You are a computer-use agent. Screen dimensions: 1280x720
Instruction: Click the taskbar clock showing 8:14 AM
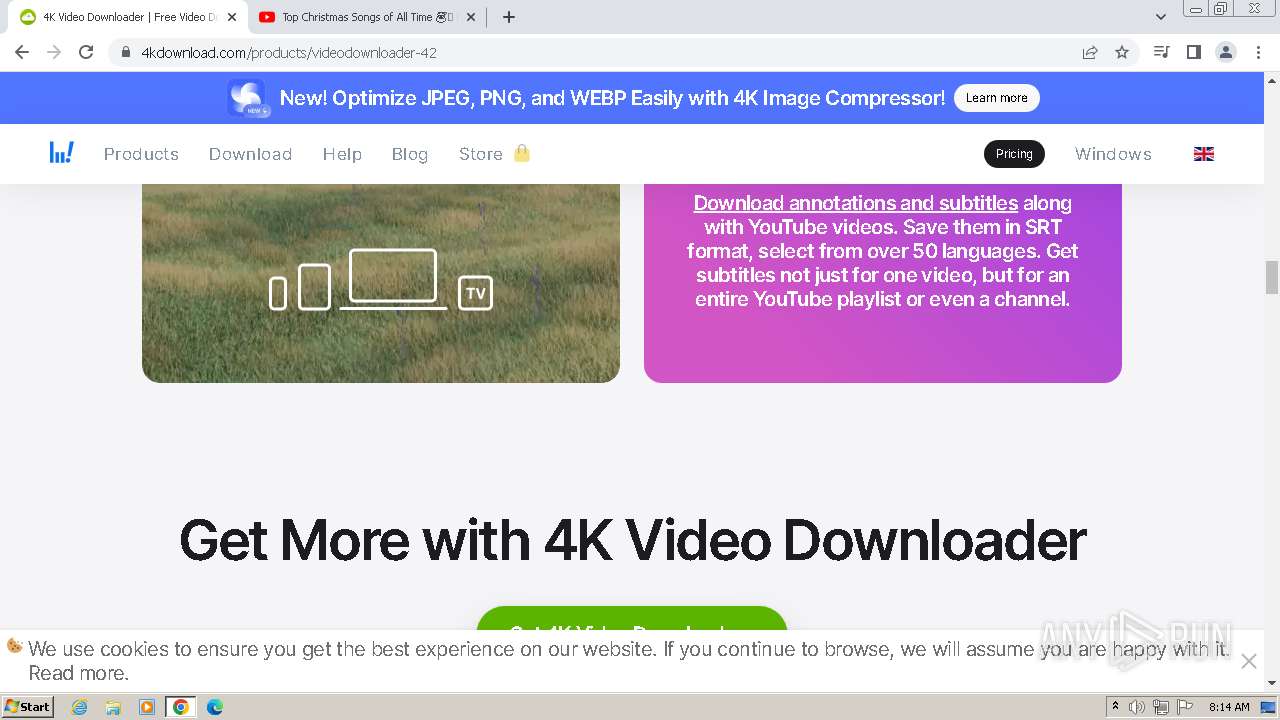coord(1229,707)
